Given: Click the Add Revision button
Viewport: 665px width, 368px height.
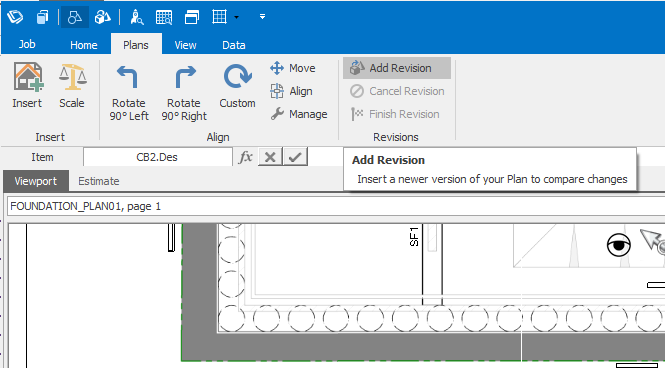Looking at the screenshot, I should pos(397,68).
